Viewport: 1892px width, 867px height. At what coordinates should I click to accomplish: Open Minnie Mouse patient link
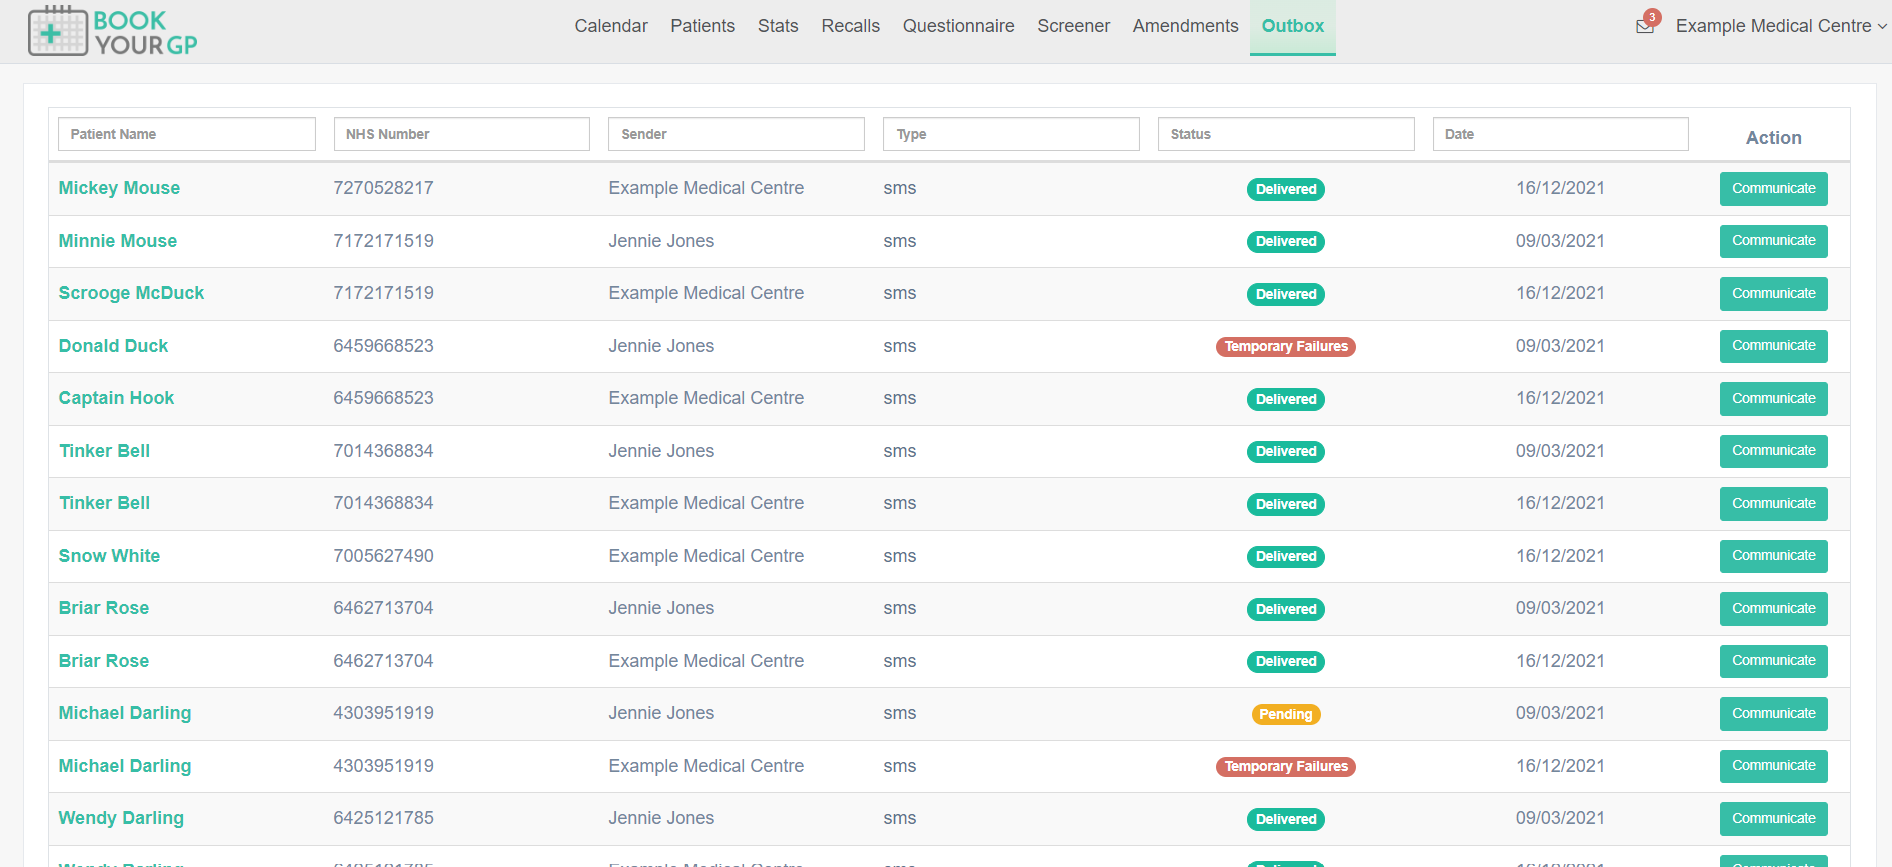117,241
